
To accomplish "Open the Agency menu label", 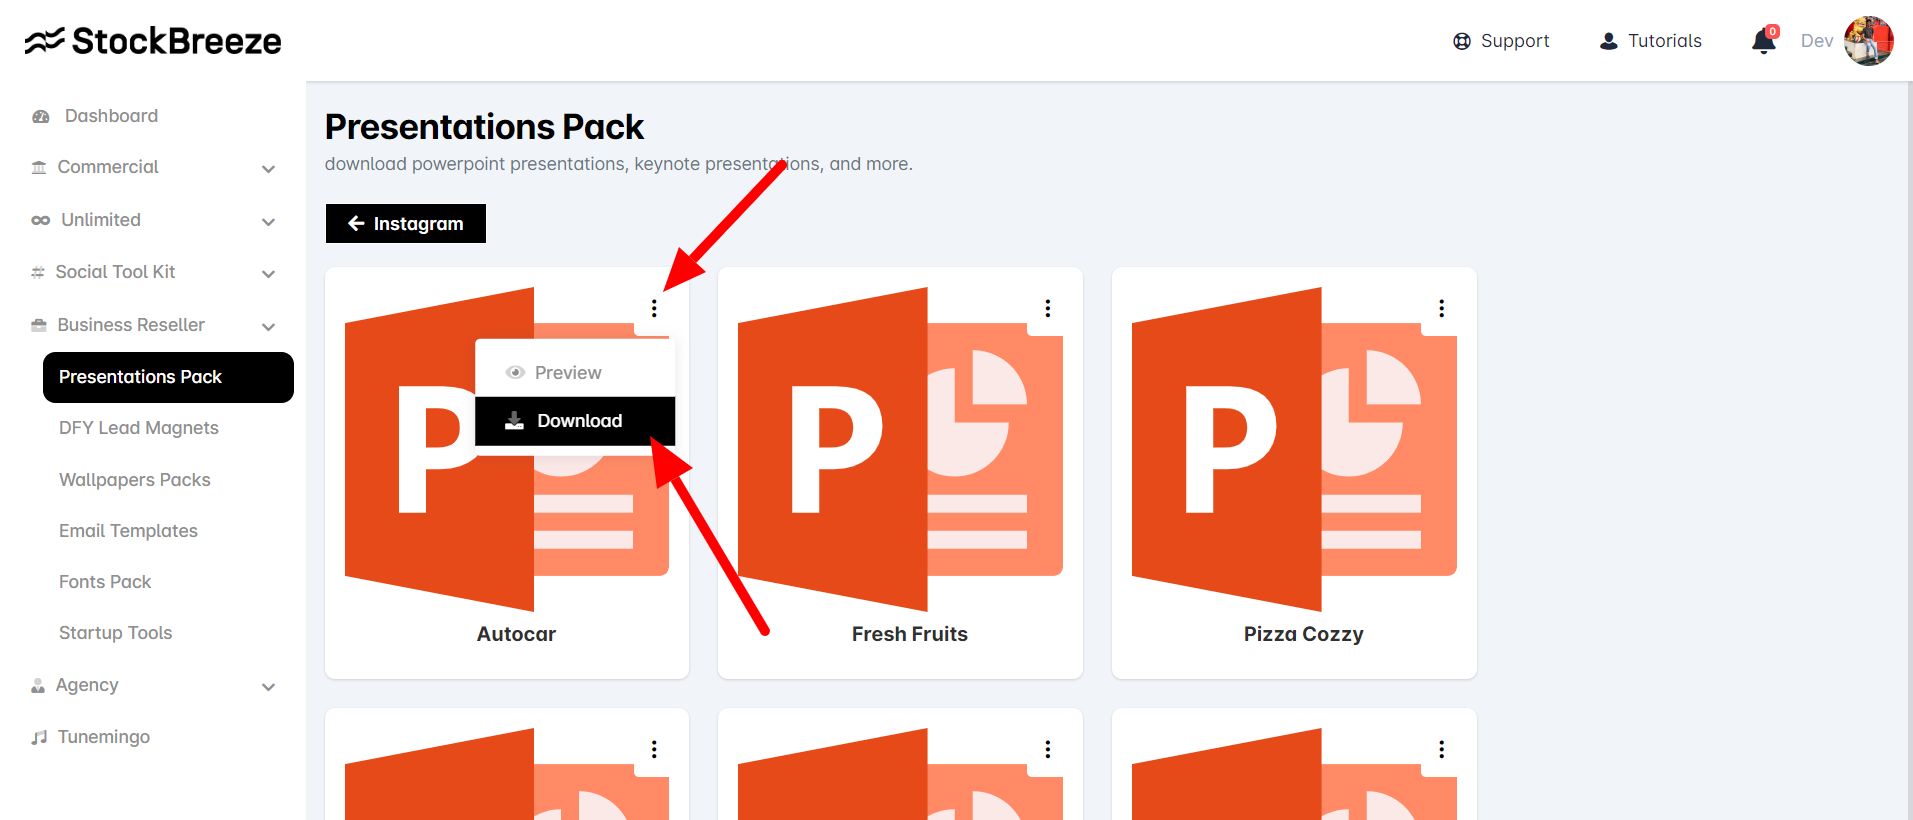I will coord(87,685).
